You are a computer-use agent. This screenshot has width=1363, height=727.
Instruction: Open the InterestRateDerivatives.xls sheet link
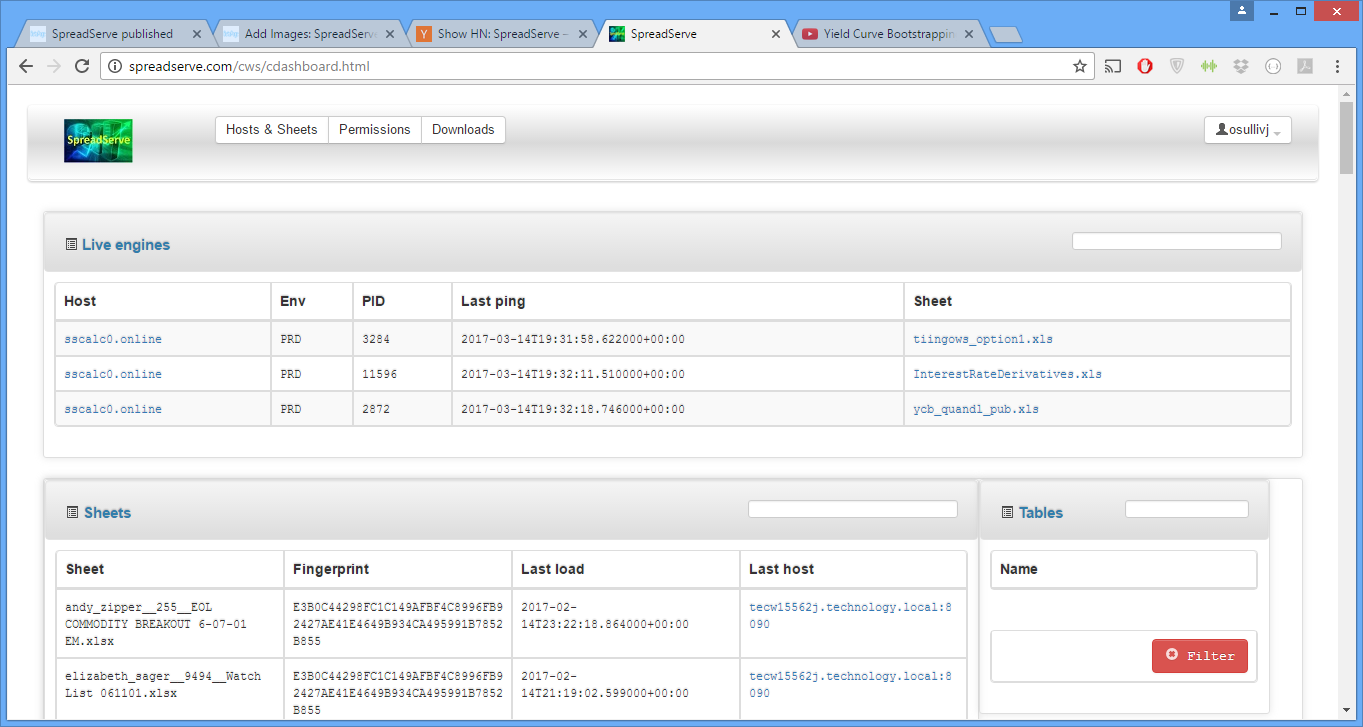coord(1007,374)
